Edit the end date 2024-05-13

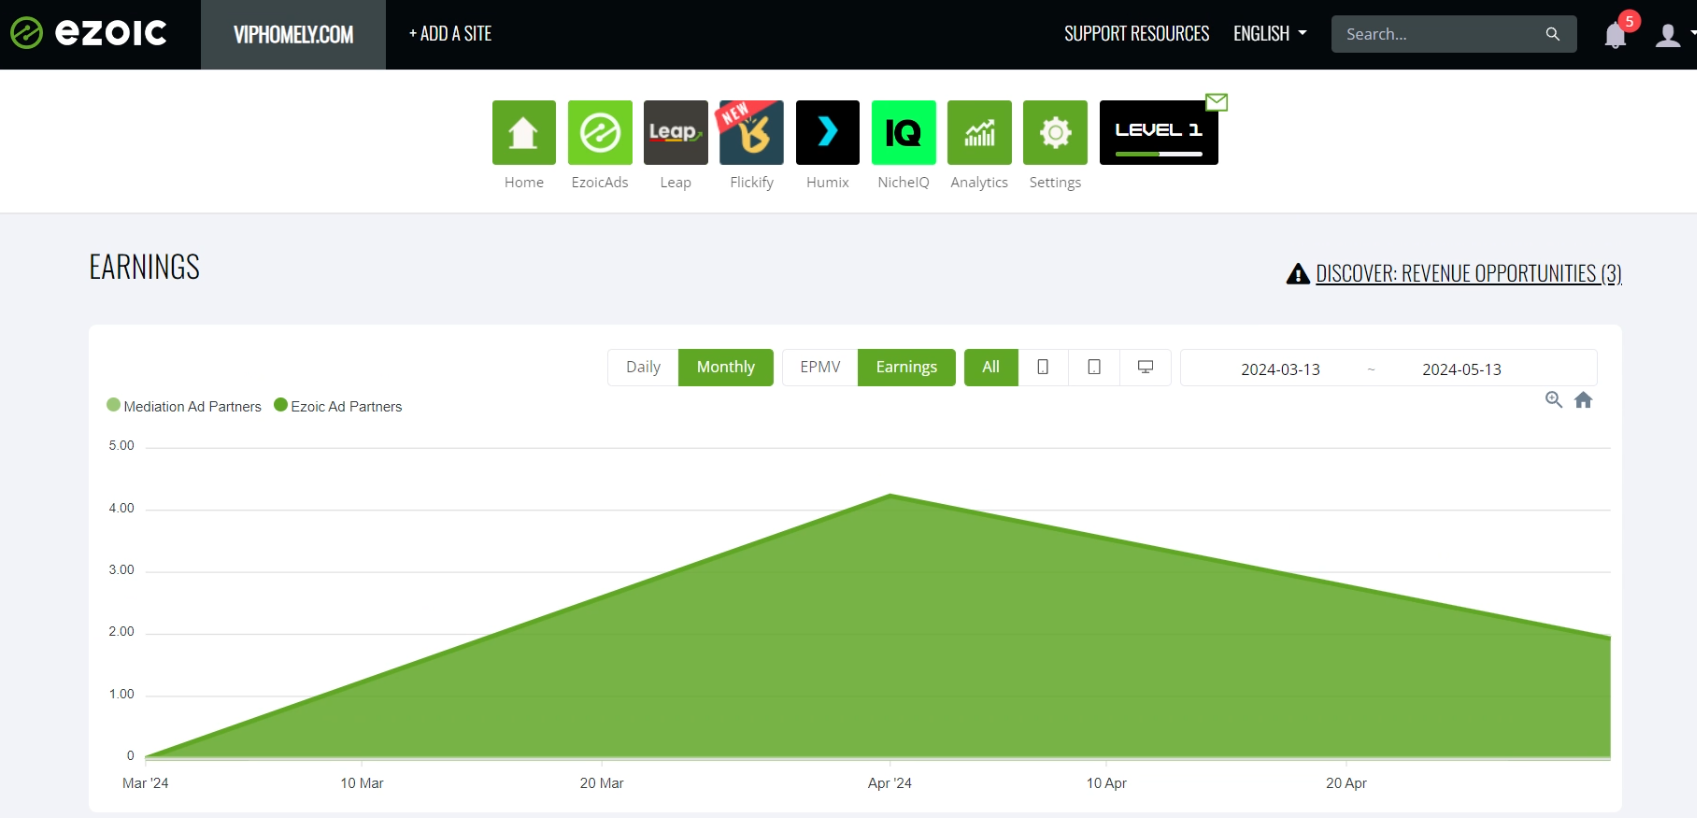[1462, 369]
